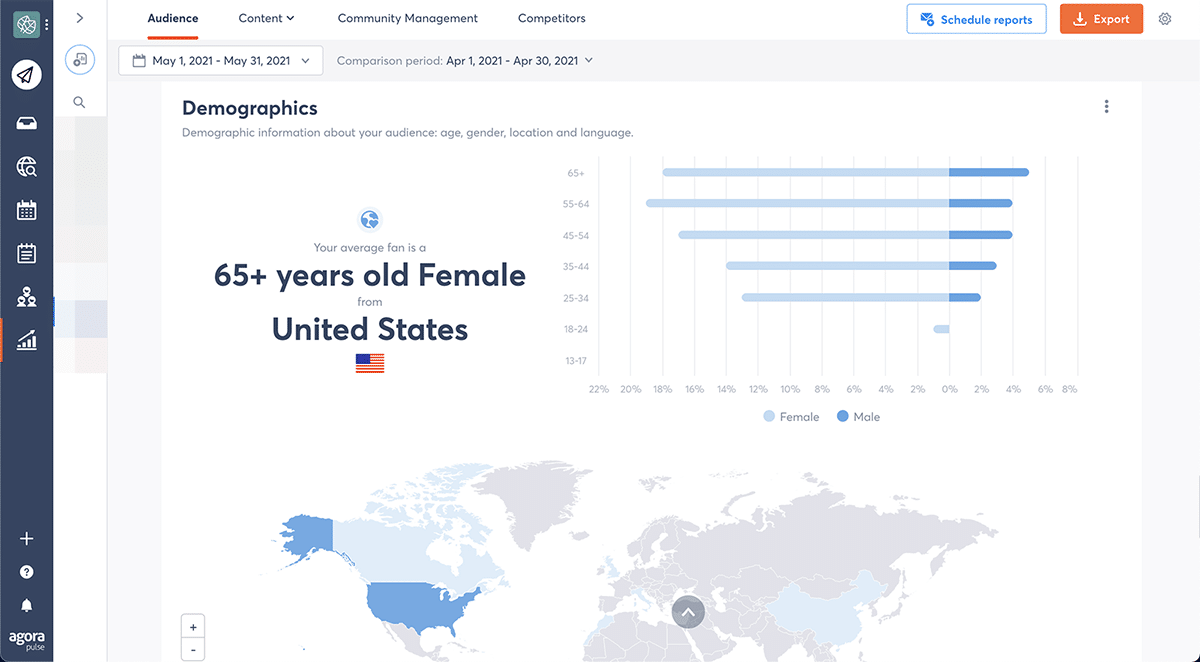Click the notifications bell icon
Image resolution: width=1200 pixels, height=662 pixels.
coord(27,605)
